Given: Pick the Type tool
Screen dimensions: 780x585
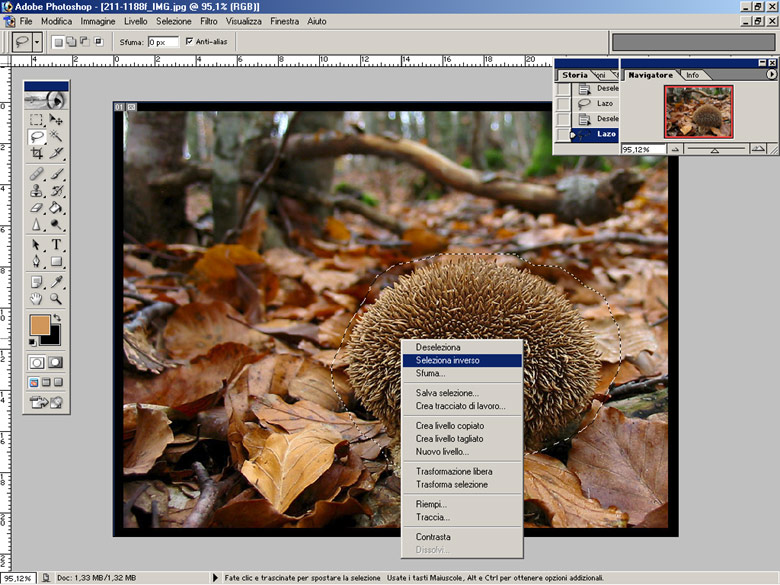Looking at the screenshot, I should tap(57, 245).
